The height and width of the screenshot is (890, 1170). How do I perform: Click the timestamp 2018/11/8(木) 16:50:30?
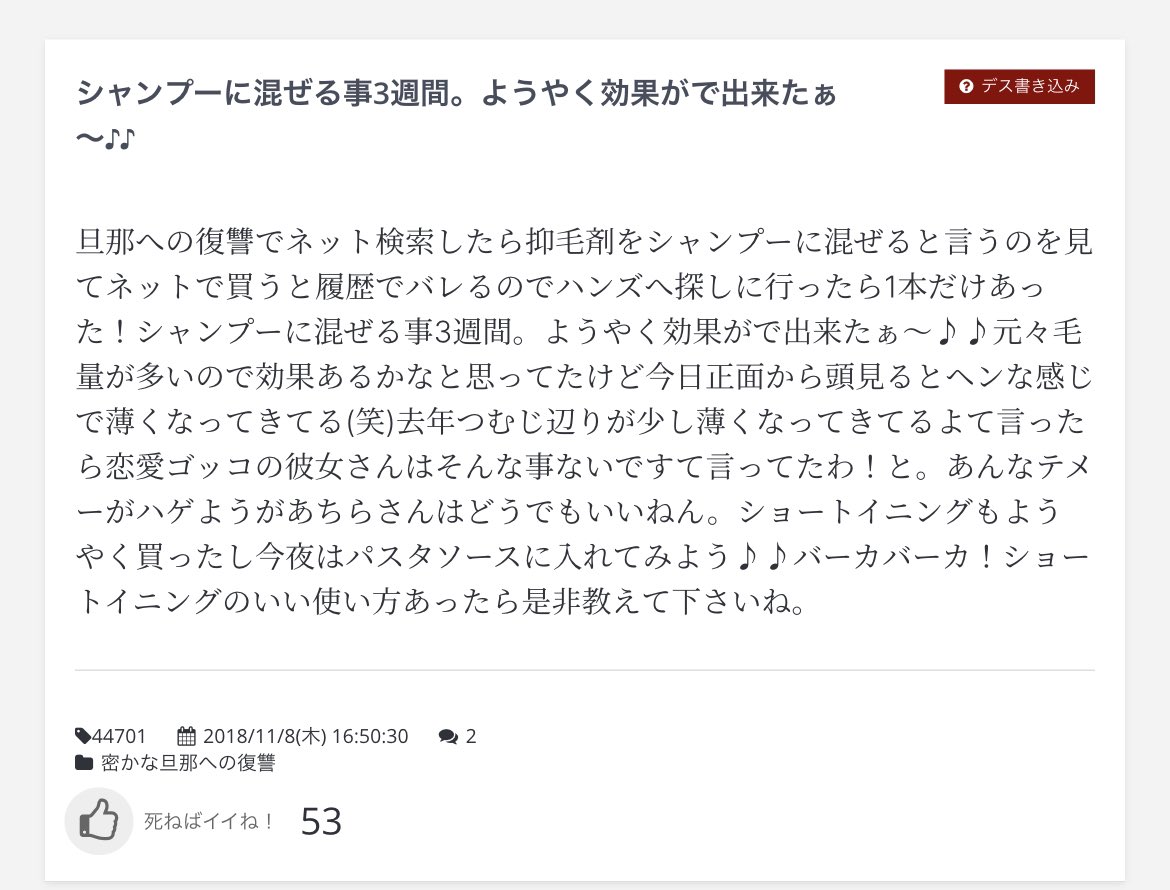pos(305,737)
